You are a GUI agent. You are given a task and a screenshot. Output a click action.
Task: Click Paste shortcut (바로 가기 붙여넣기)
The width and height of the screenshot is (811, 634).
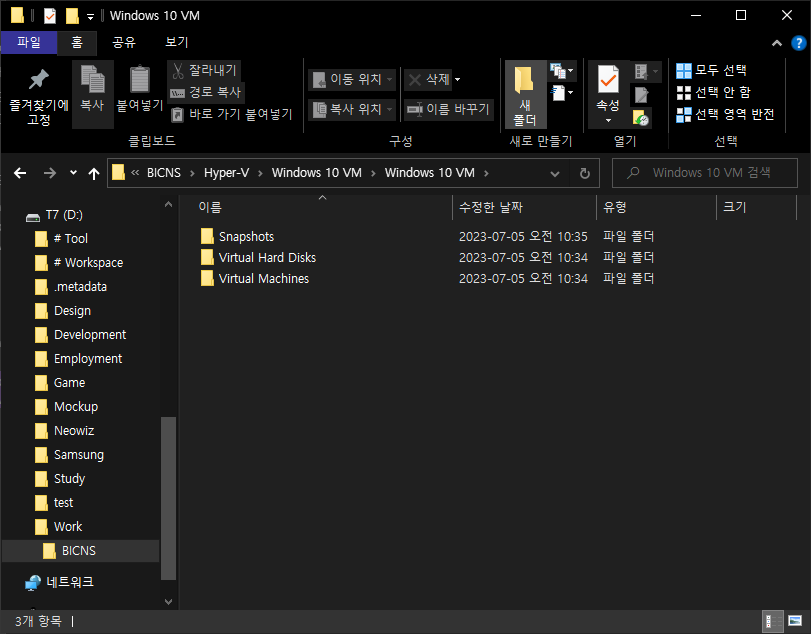click(232, 114)
